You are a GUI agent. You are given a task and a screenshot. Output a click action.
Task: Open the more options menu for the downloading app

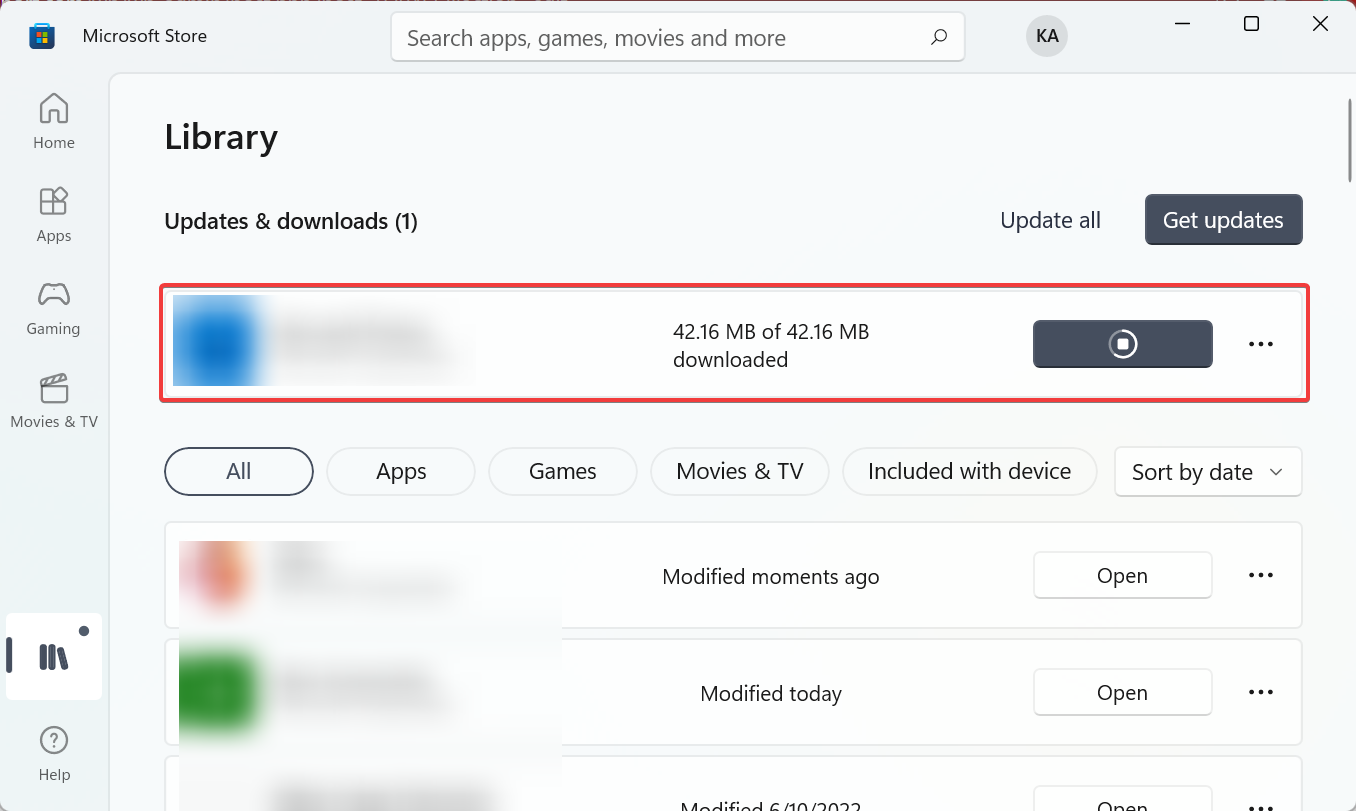(x=1261, y=343)
